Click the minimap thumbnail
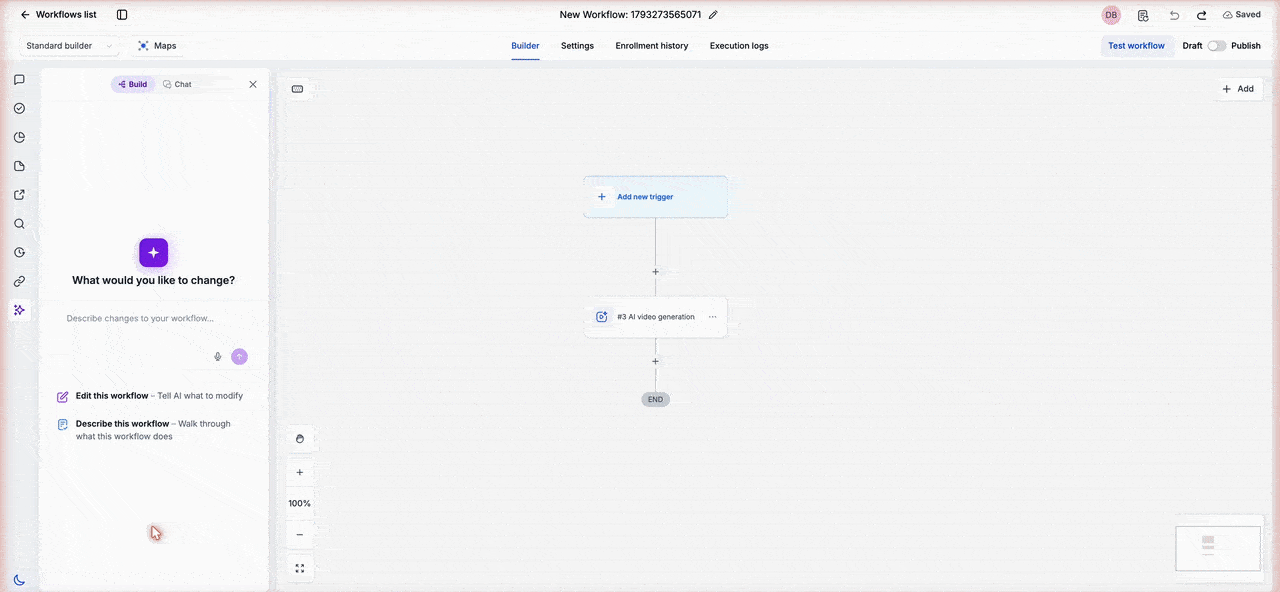This screenshot has width=1280, height=592. pos(1218,548)
